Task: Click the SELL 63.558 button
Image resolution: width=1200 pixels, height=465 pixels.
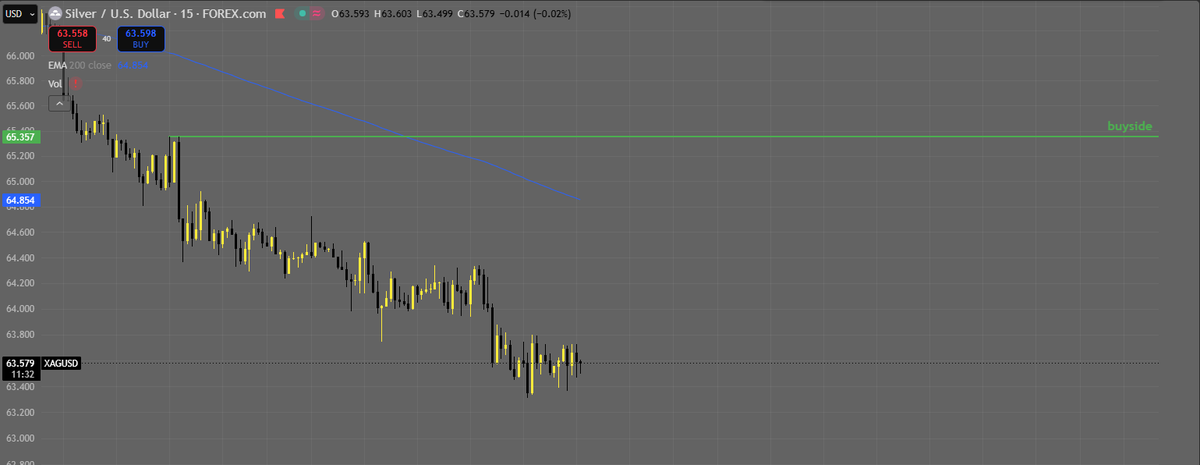Action: 72,39
